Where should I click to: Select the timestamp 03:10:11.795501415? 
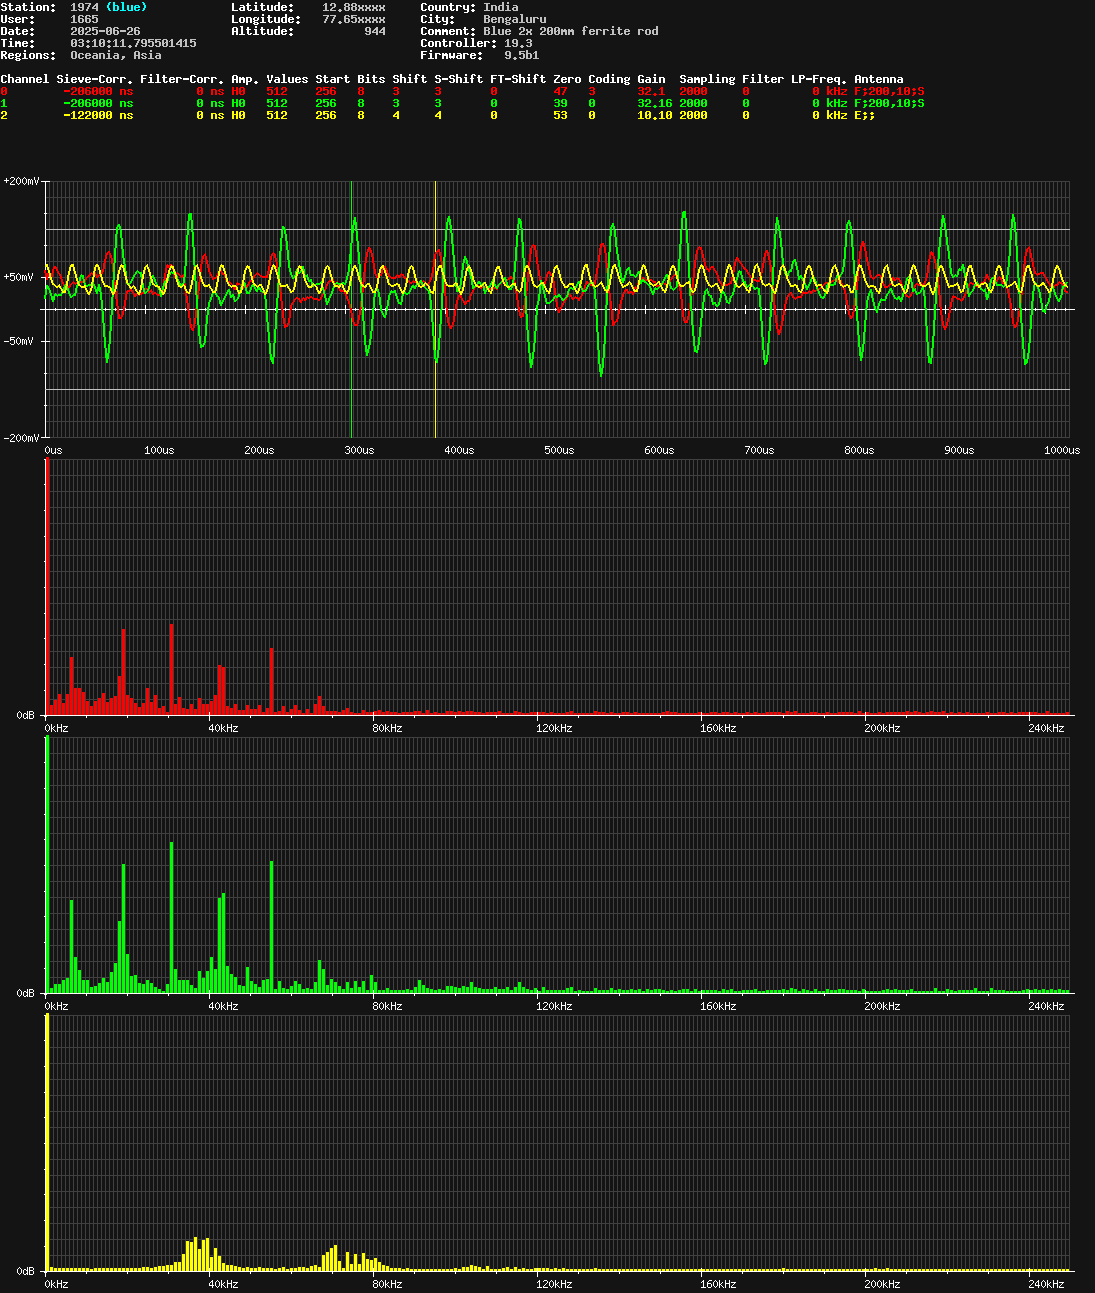(x=133, y=43)
